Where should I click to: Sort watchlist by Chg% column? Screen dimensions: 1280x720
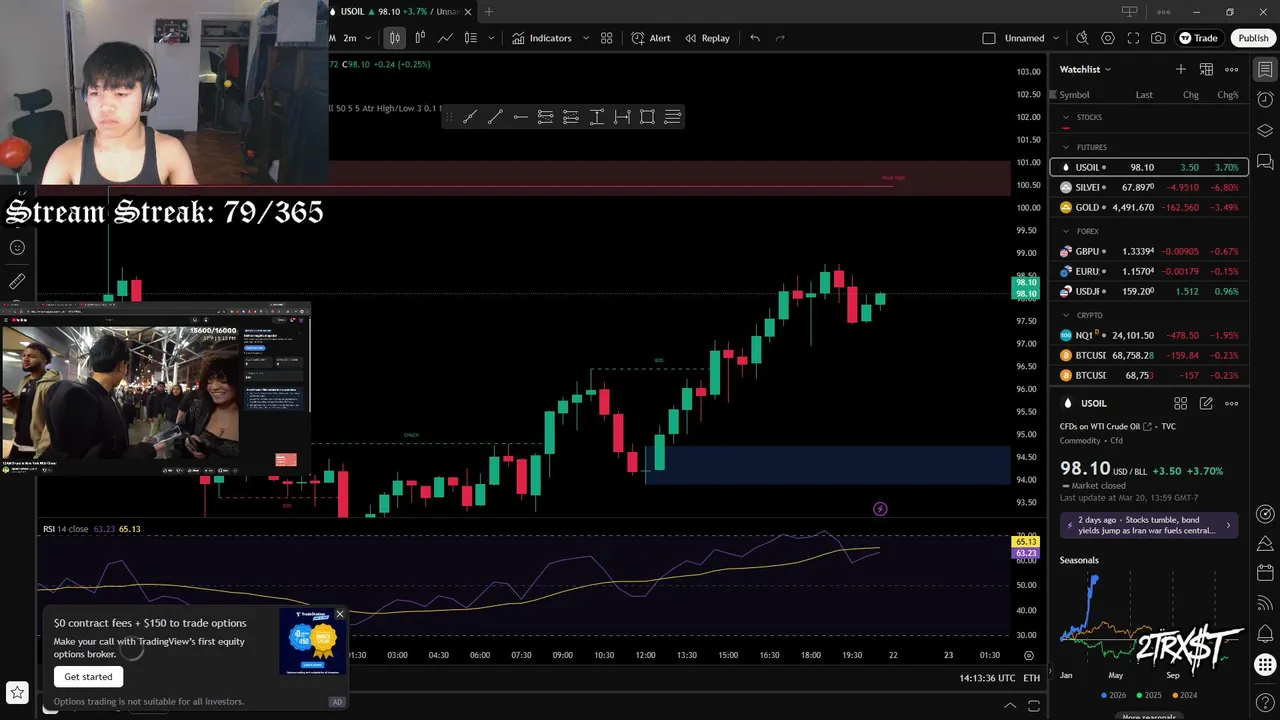coord(1227,95)
